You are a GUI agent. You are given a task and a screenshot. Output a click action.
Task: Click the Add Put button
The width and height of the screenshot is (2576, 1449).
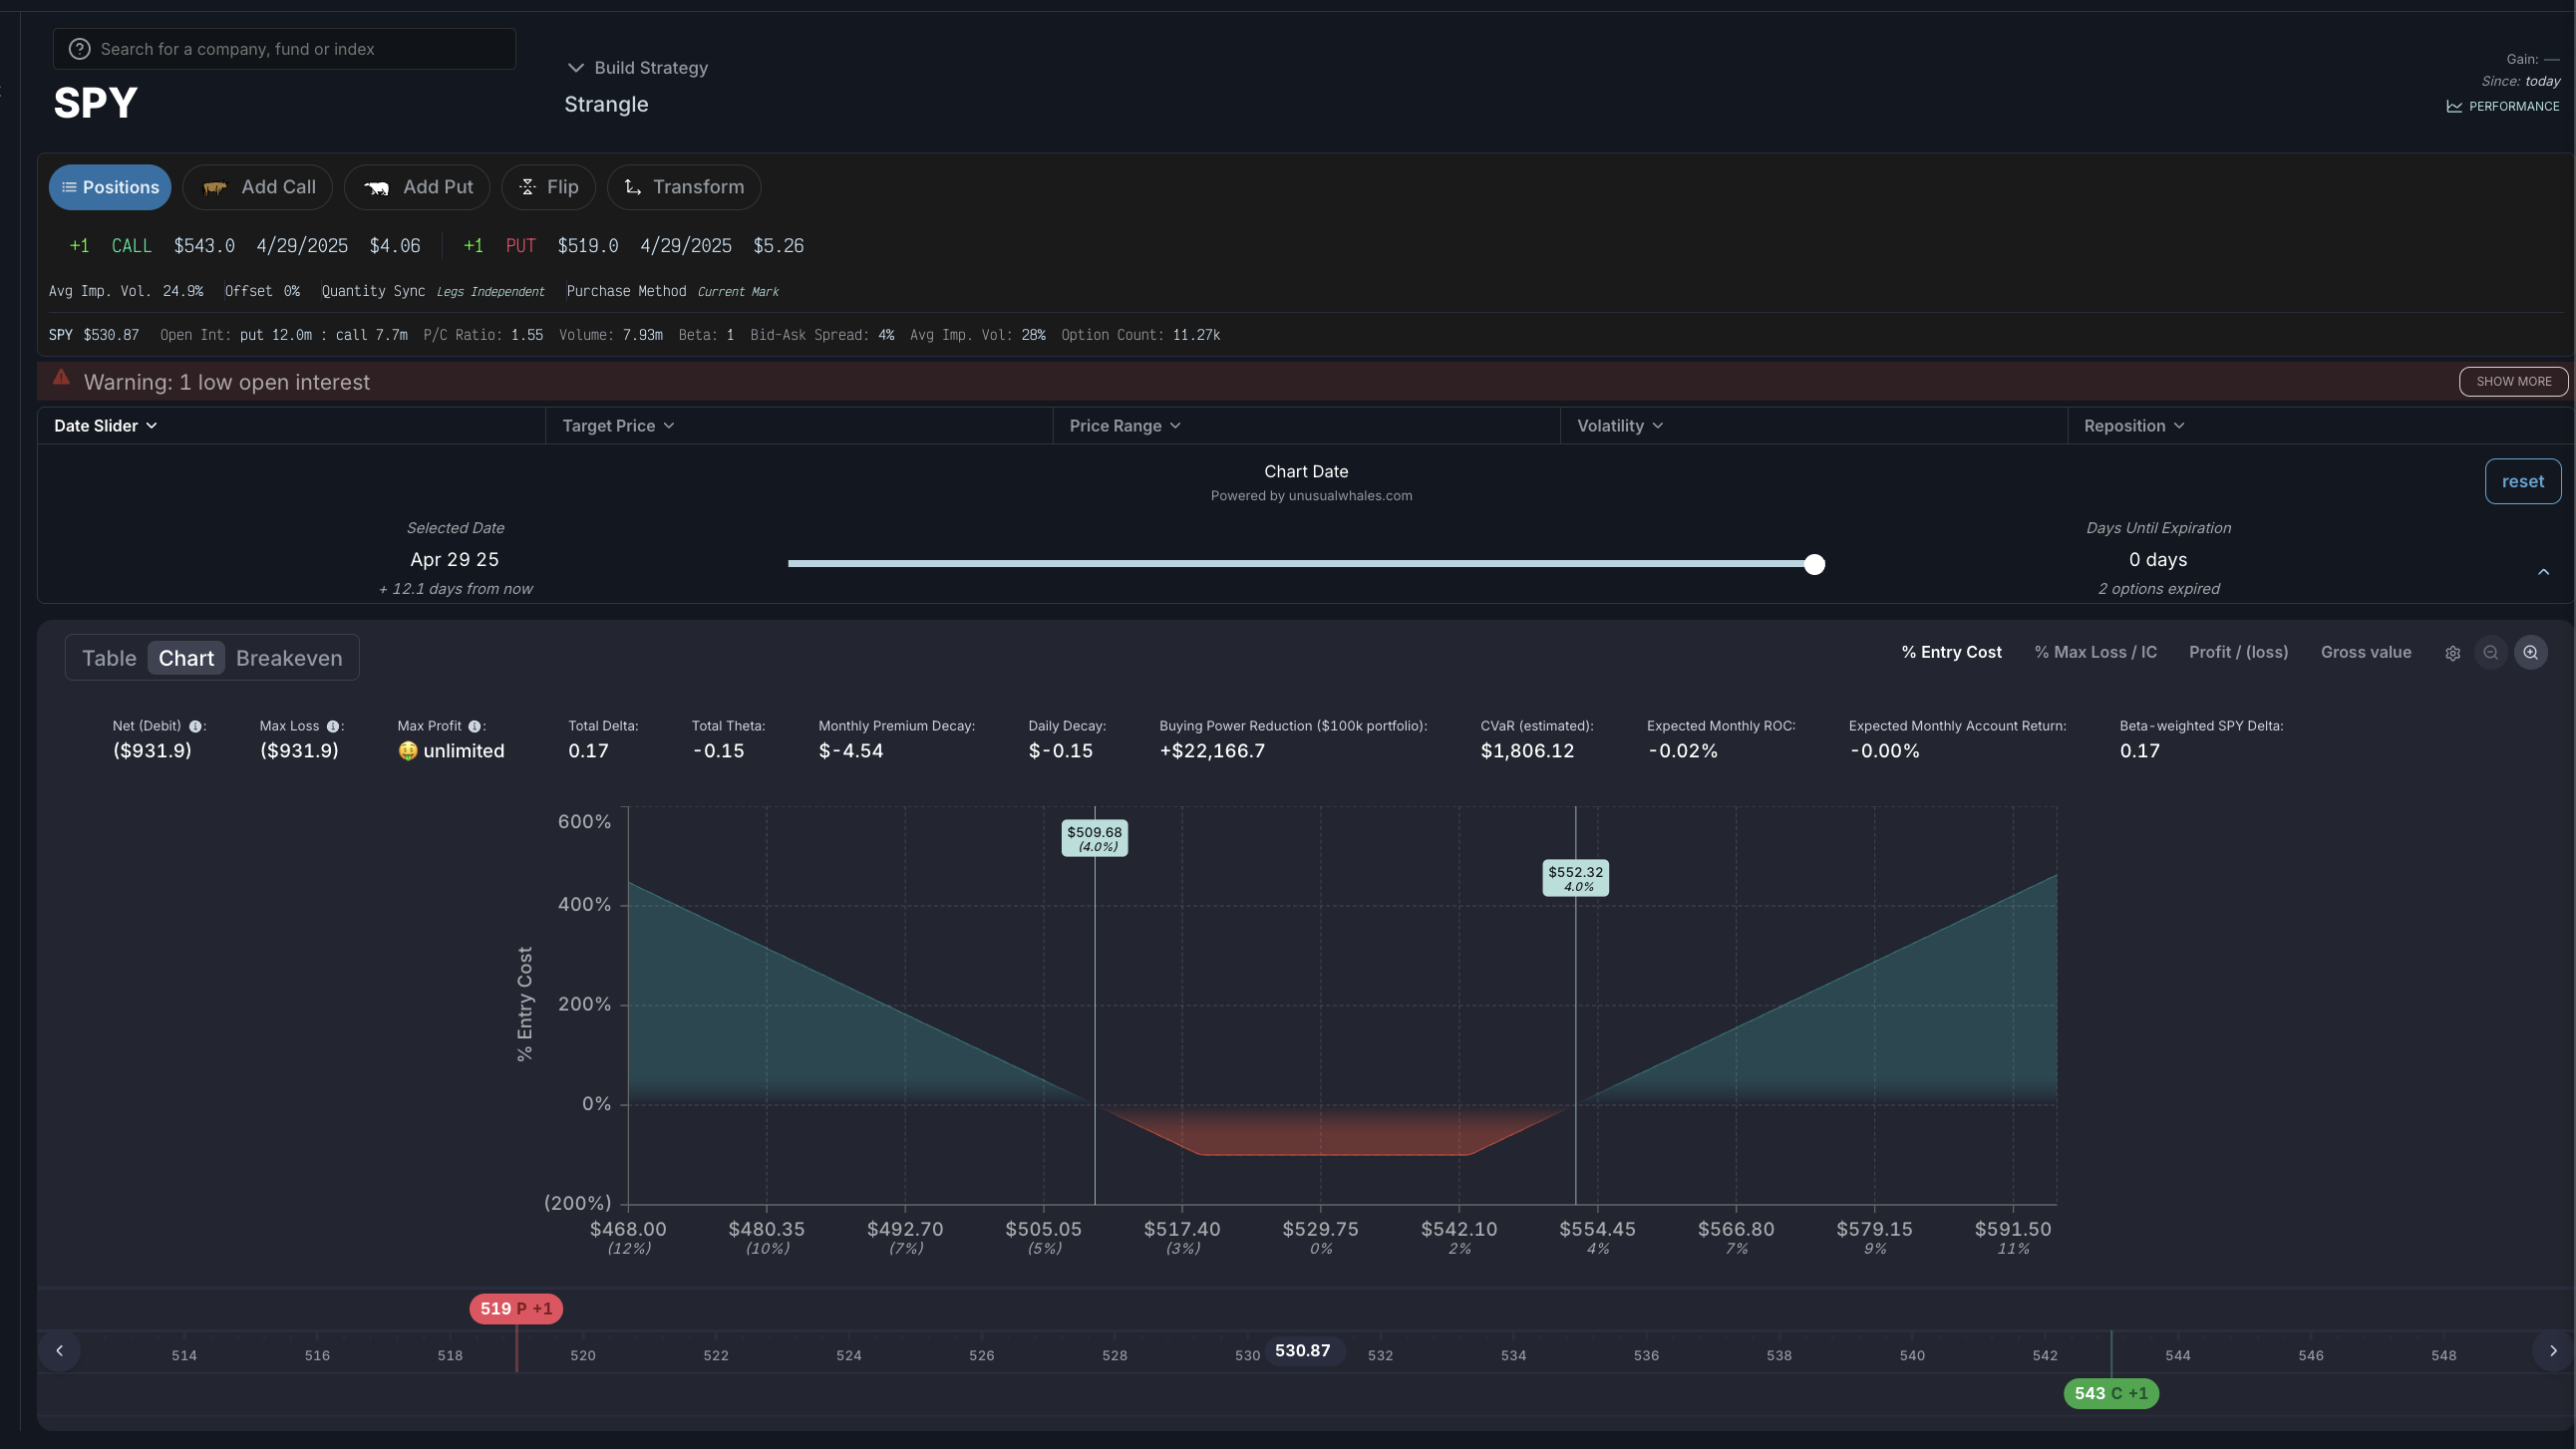(x=417, y=187)
